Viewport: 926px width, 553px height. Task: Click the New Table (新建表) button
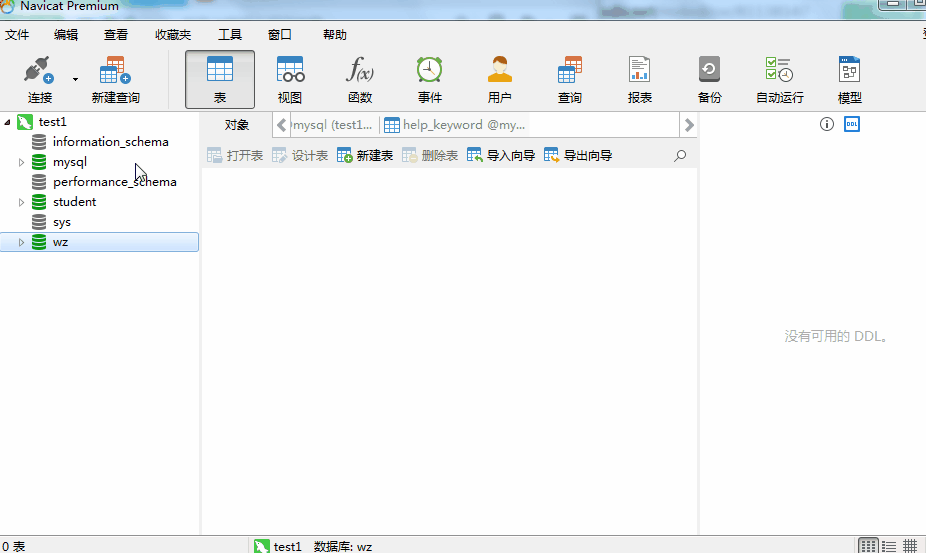tap(365, 155)
